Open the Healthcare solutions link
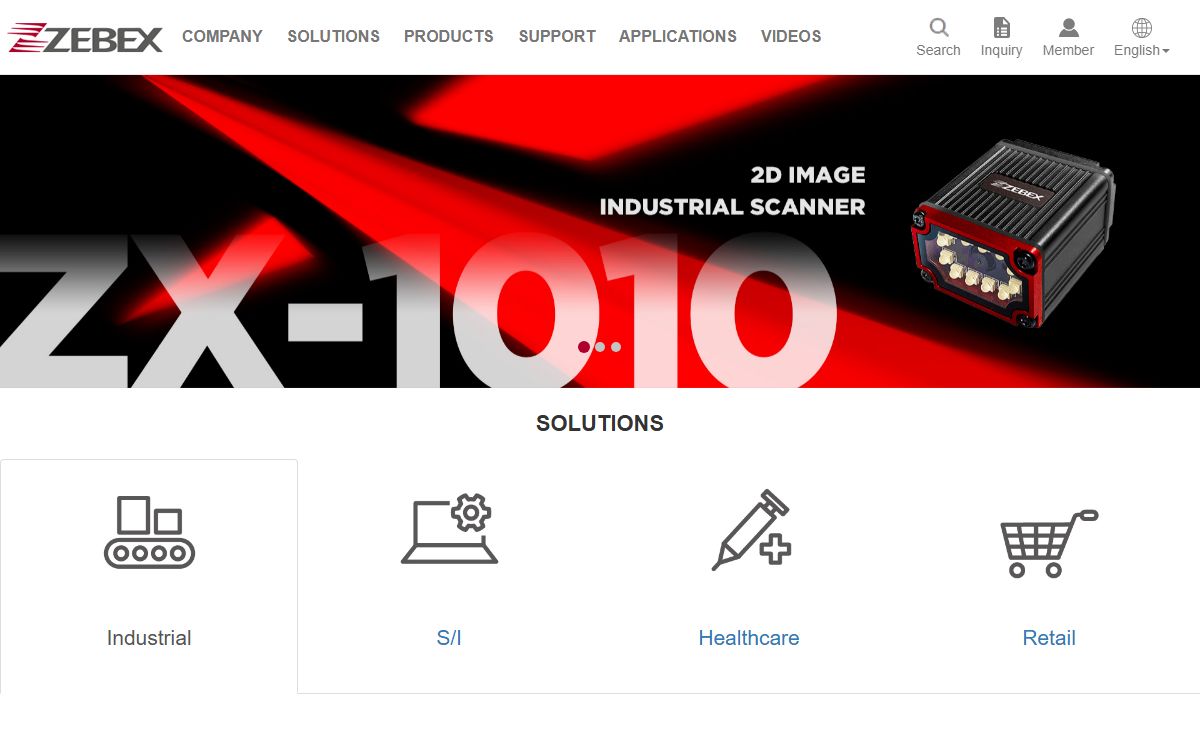1200x740 pixels. point(749,638)
